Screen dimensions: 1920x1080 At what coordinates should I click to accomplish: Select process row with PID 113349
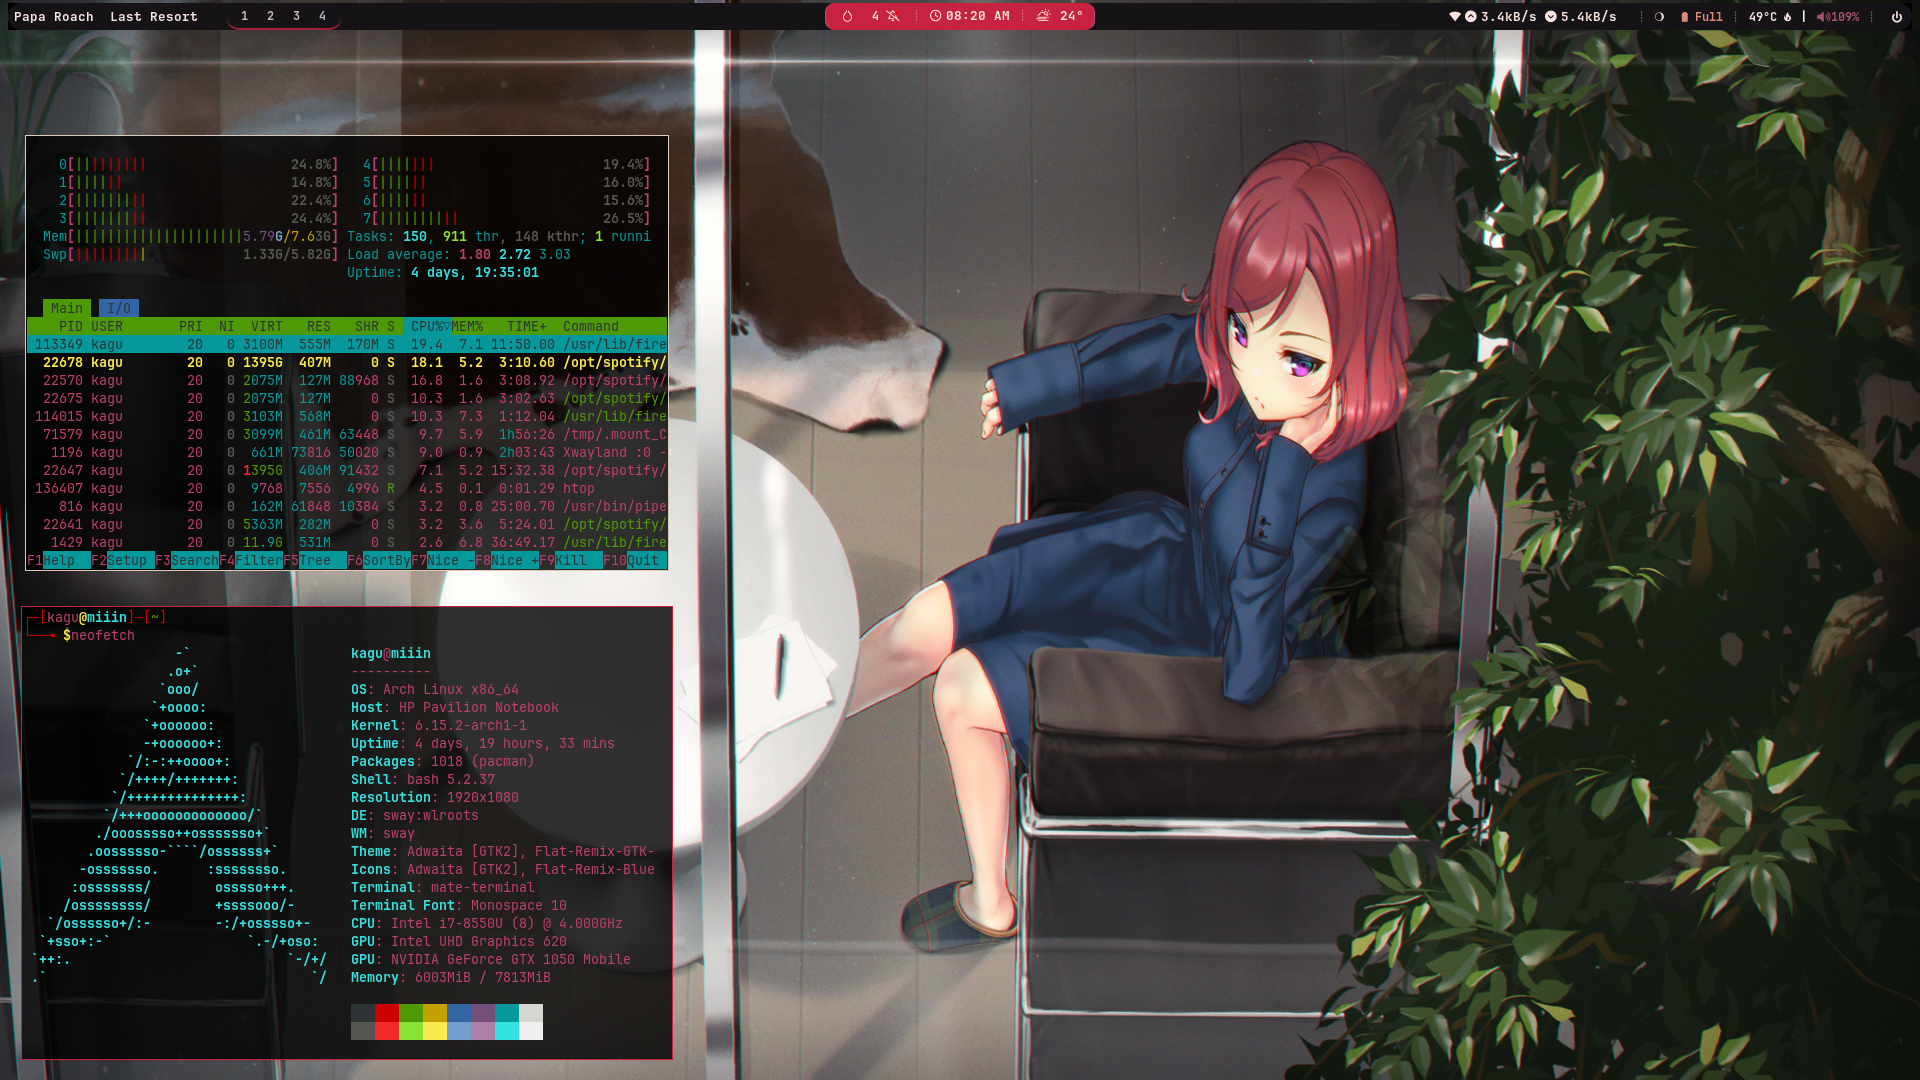(347, 344)
